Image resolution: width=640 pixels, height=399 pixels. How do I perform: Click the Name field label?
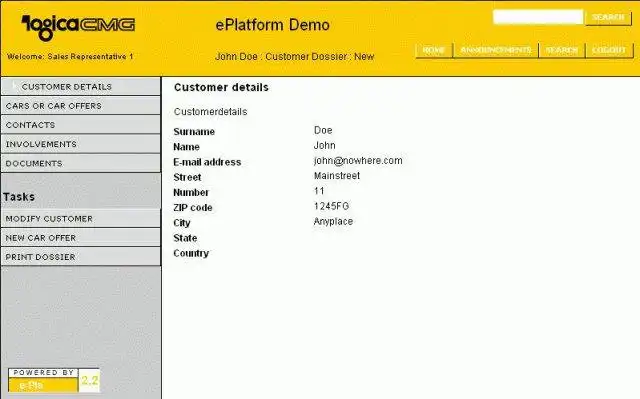point(186,147)
